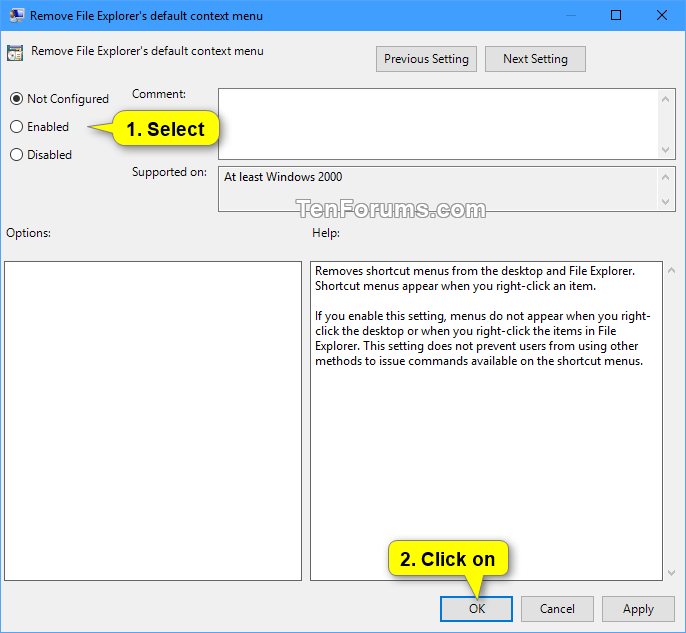686x633 pixels.
Task: Cancel the policy dialog
Action: pyautogui.click(x=557, y=609)
